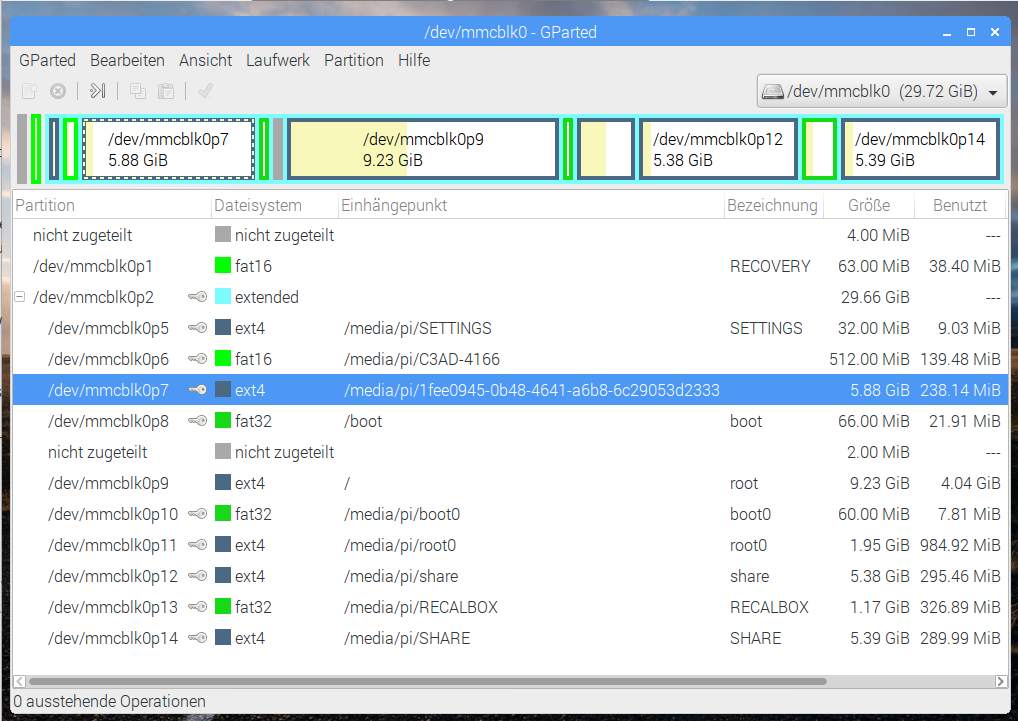Click the Paste partition toolbar icon
The image size is (1018, 721).
click(166, 91)
